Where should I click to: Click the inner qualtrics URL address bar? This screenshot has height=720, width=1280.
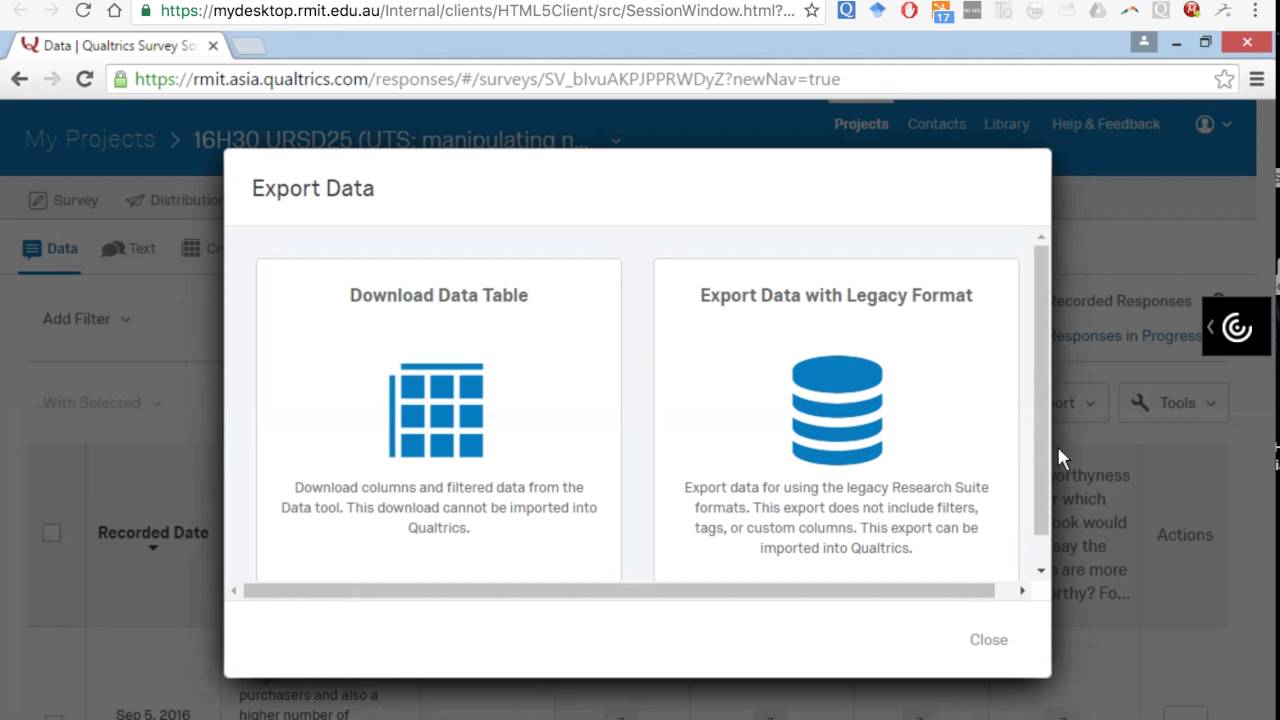pos(660,79)
